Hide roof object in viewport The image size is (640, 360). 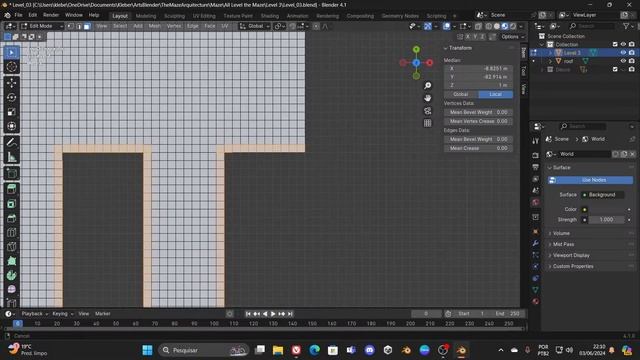click(x=623, y=61)
